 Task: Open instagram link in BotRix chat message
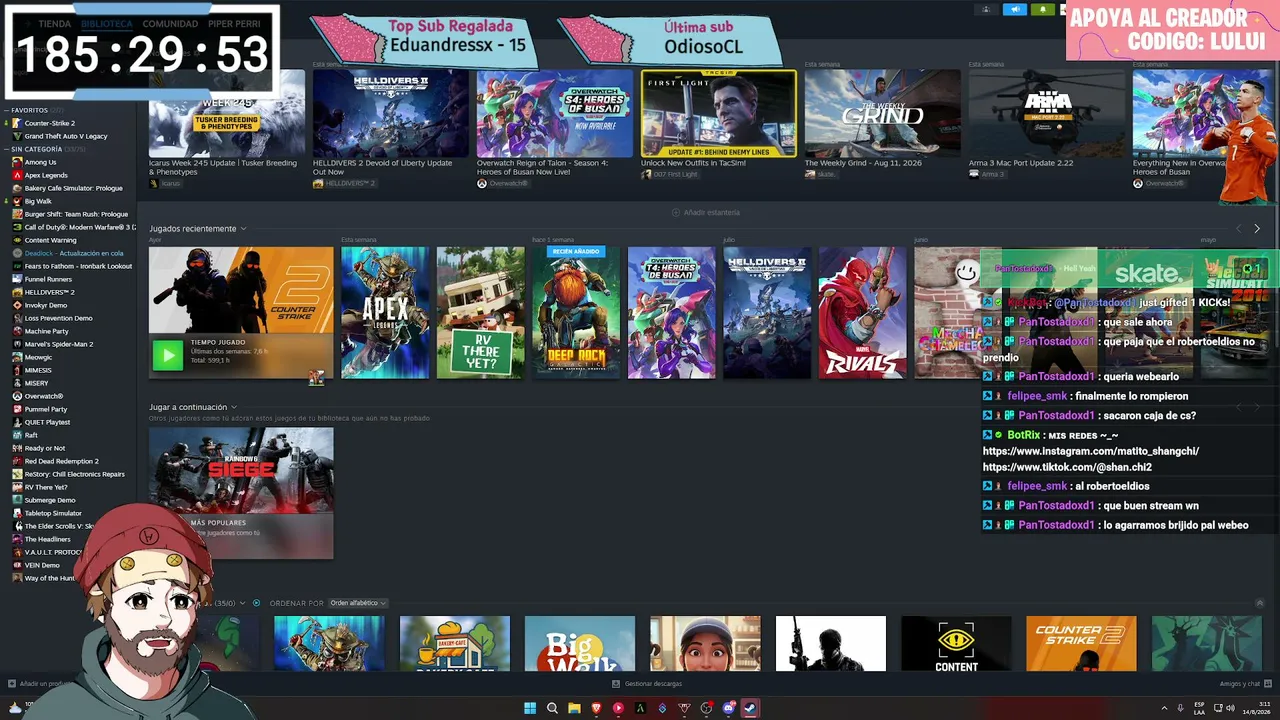[x=1091, y=451]
